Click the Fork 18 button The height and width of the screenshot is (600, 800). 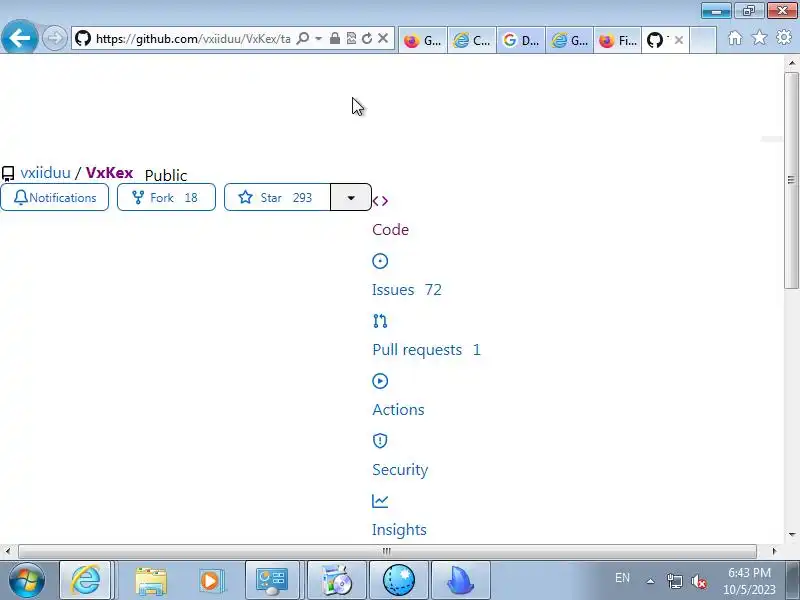166,197
